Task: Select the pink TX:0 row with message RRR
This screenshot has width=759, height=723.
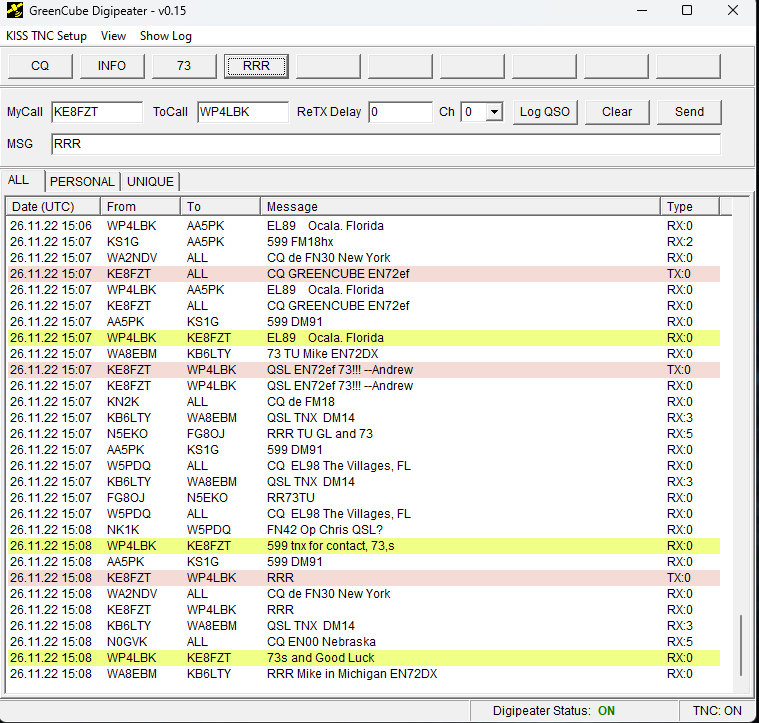Action: pyautogui.click(x=364, y=578)
